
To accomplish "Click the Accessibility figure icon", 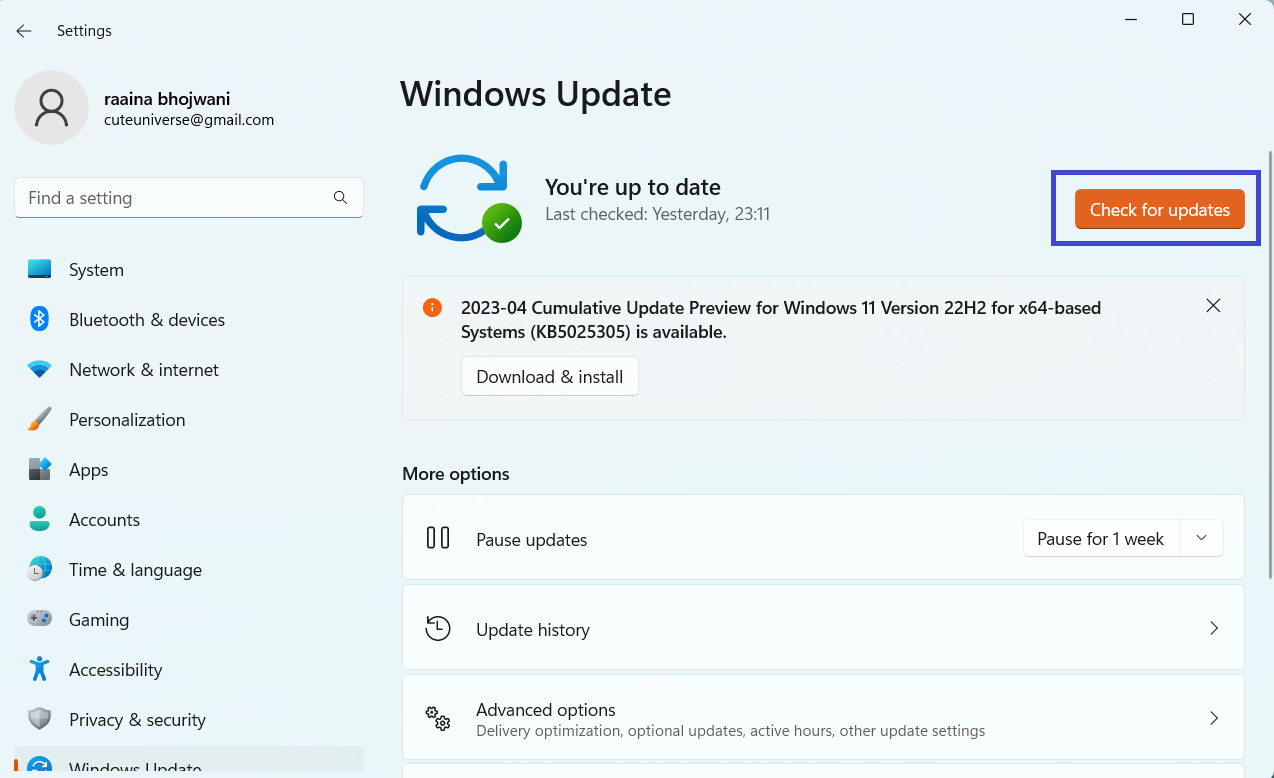I will pyautogui.click(x=39, y=670).
